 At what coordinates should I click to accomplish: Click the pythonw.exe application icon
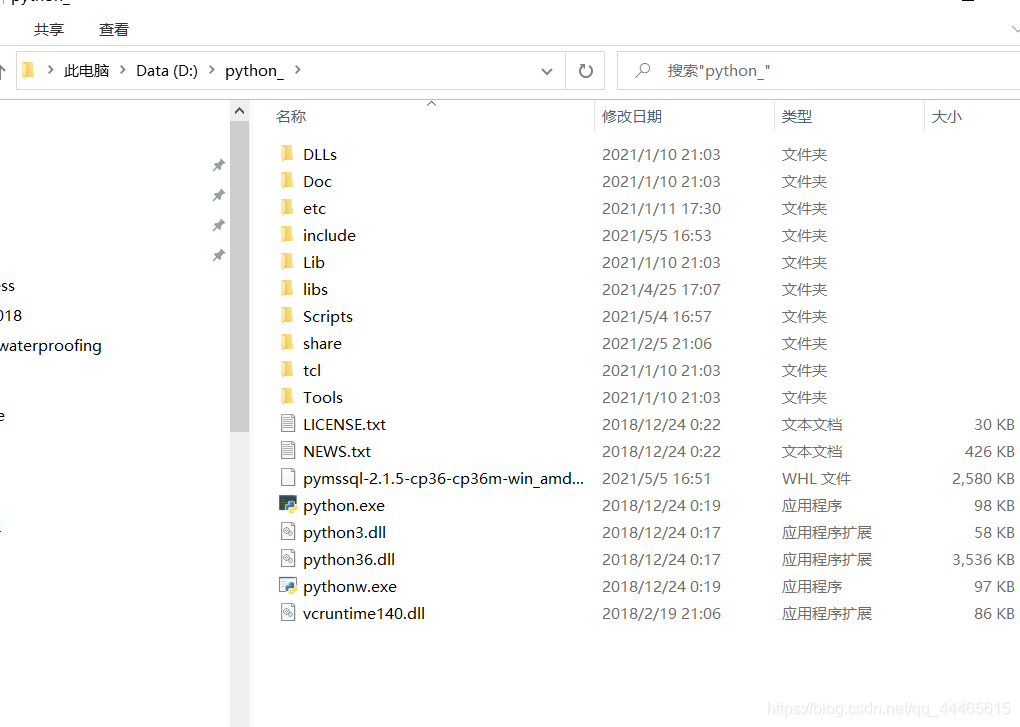(288, 586)
